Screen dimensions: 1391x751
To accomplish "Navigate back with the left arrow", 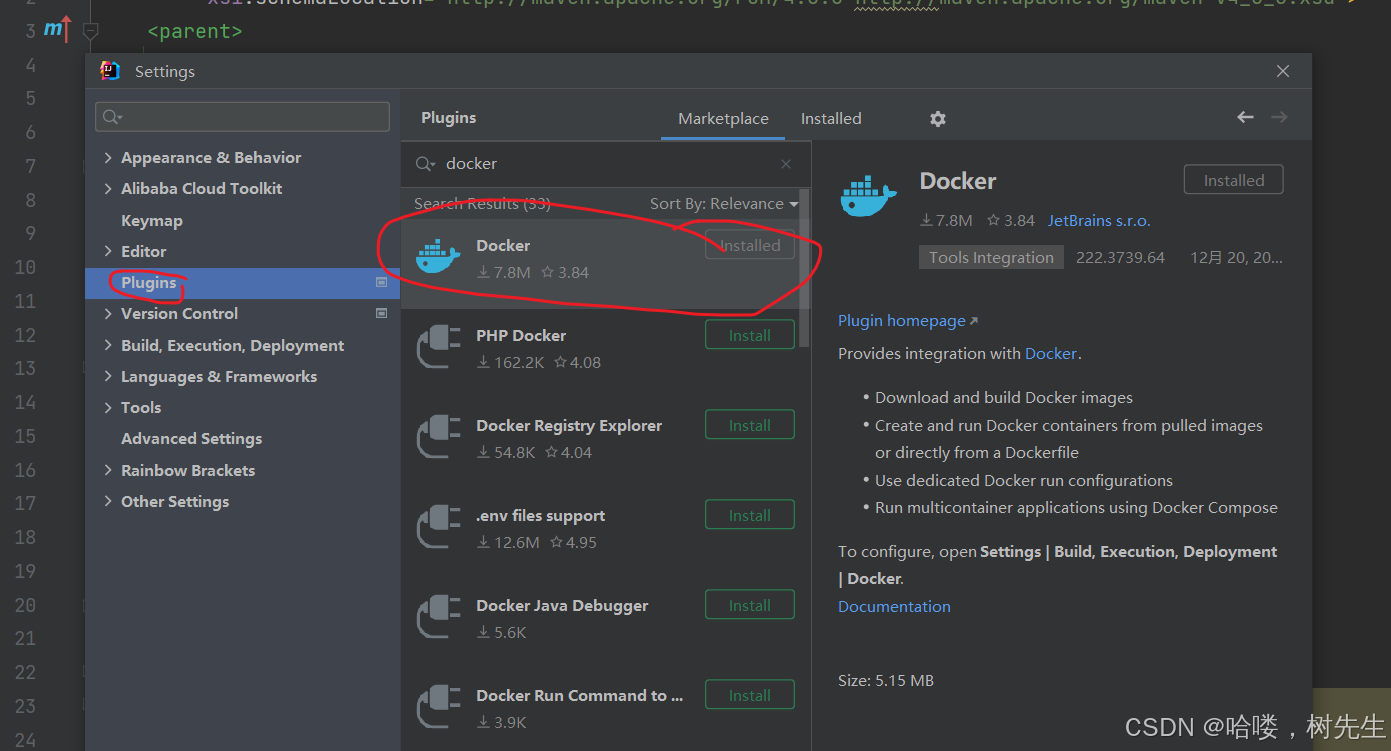I will (x=1245, y=117).
